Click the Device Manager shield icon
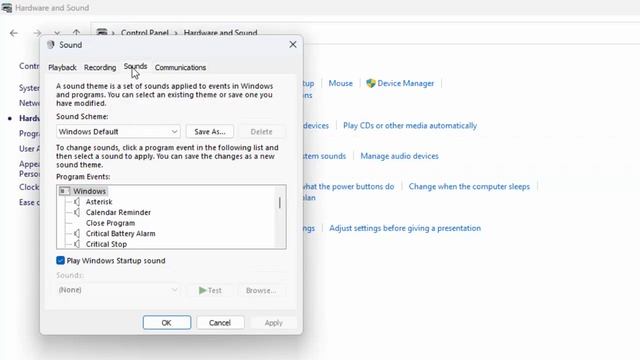This screenshot has height=360, width=640. coord(371,83)
